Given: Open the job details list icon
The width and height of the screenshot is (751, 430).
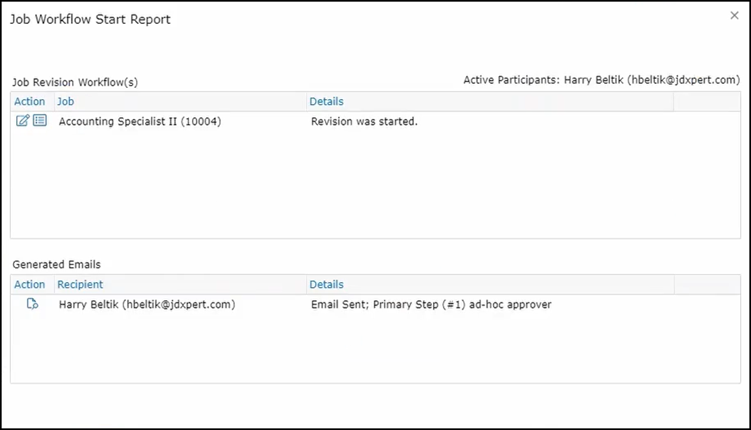Looking at the screenshot, I should coord(40,121).
